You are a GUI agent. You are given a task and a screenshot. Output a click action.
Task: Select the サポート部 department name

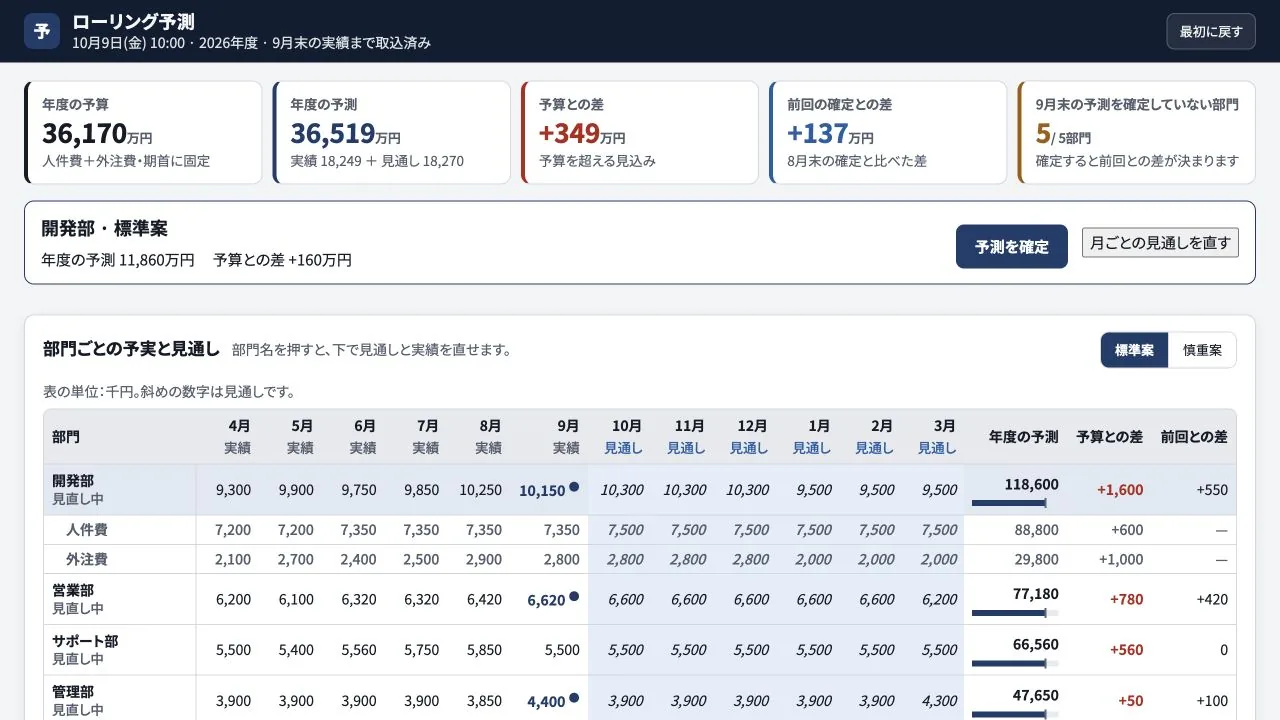85,641
